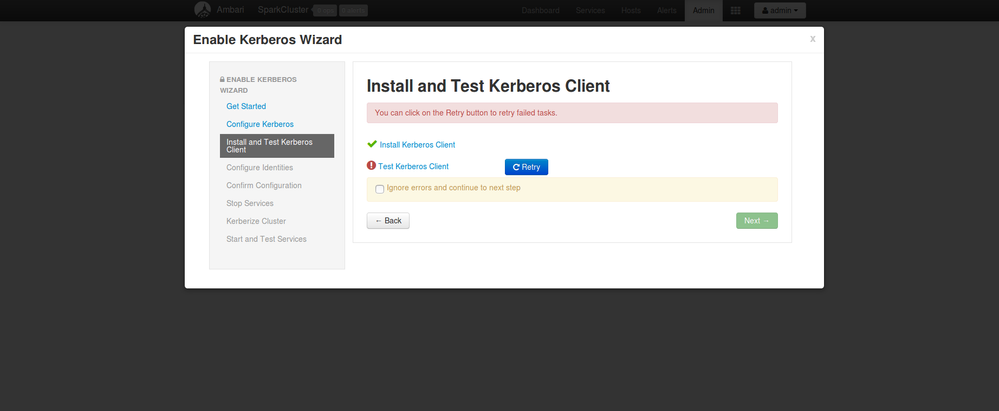Go to Get Started wizard step
This screenshot has height=411, width=999.
246,106
